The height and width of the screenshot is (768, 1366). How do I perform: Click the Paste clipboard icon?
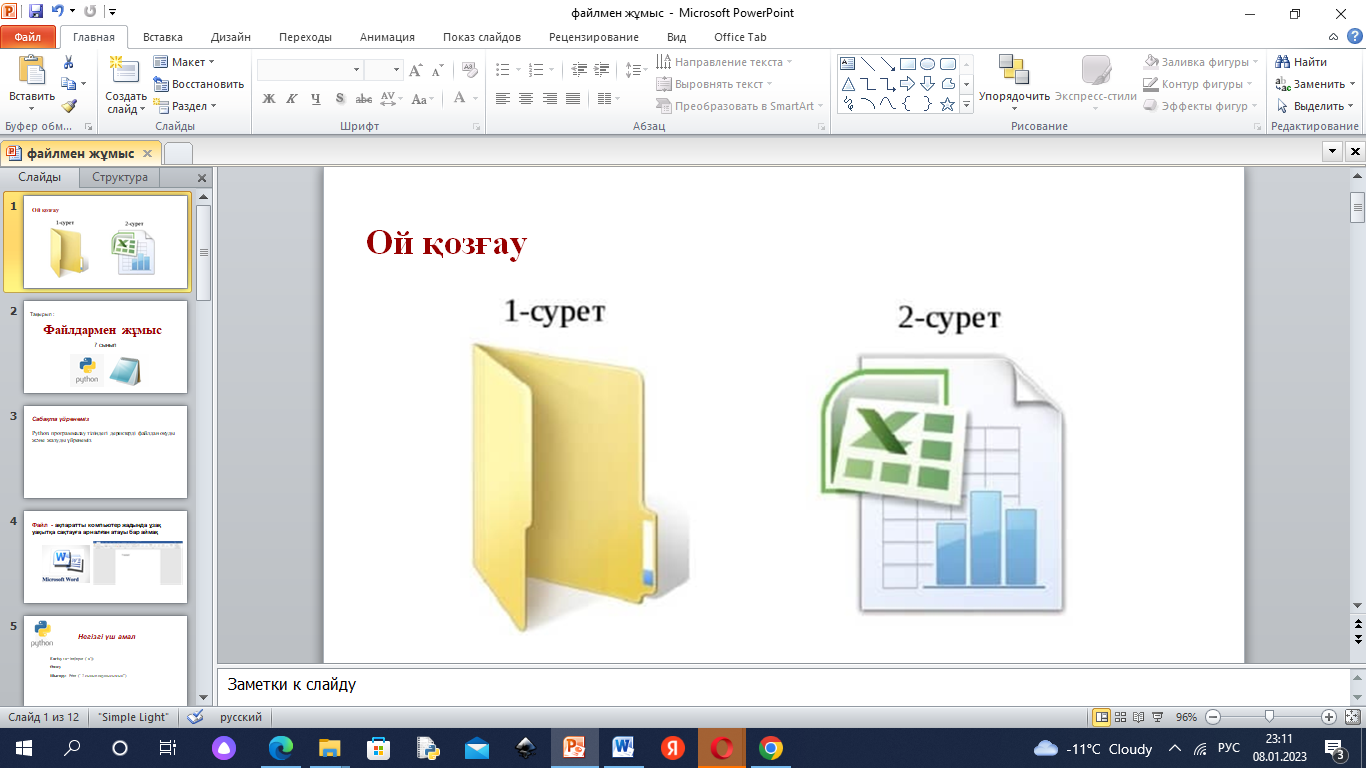click(32, 71)
